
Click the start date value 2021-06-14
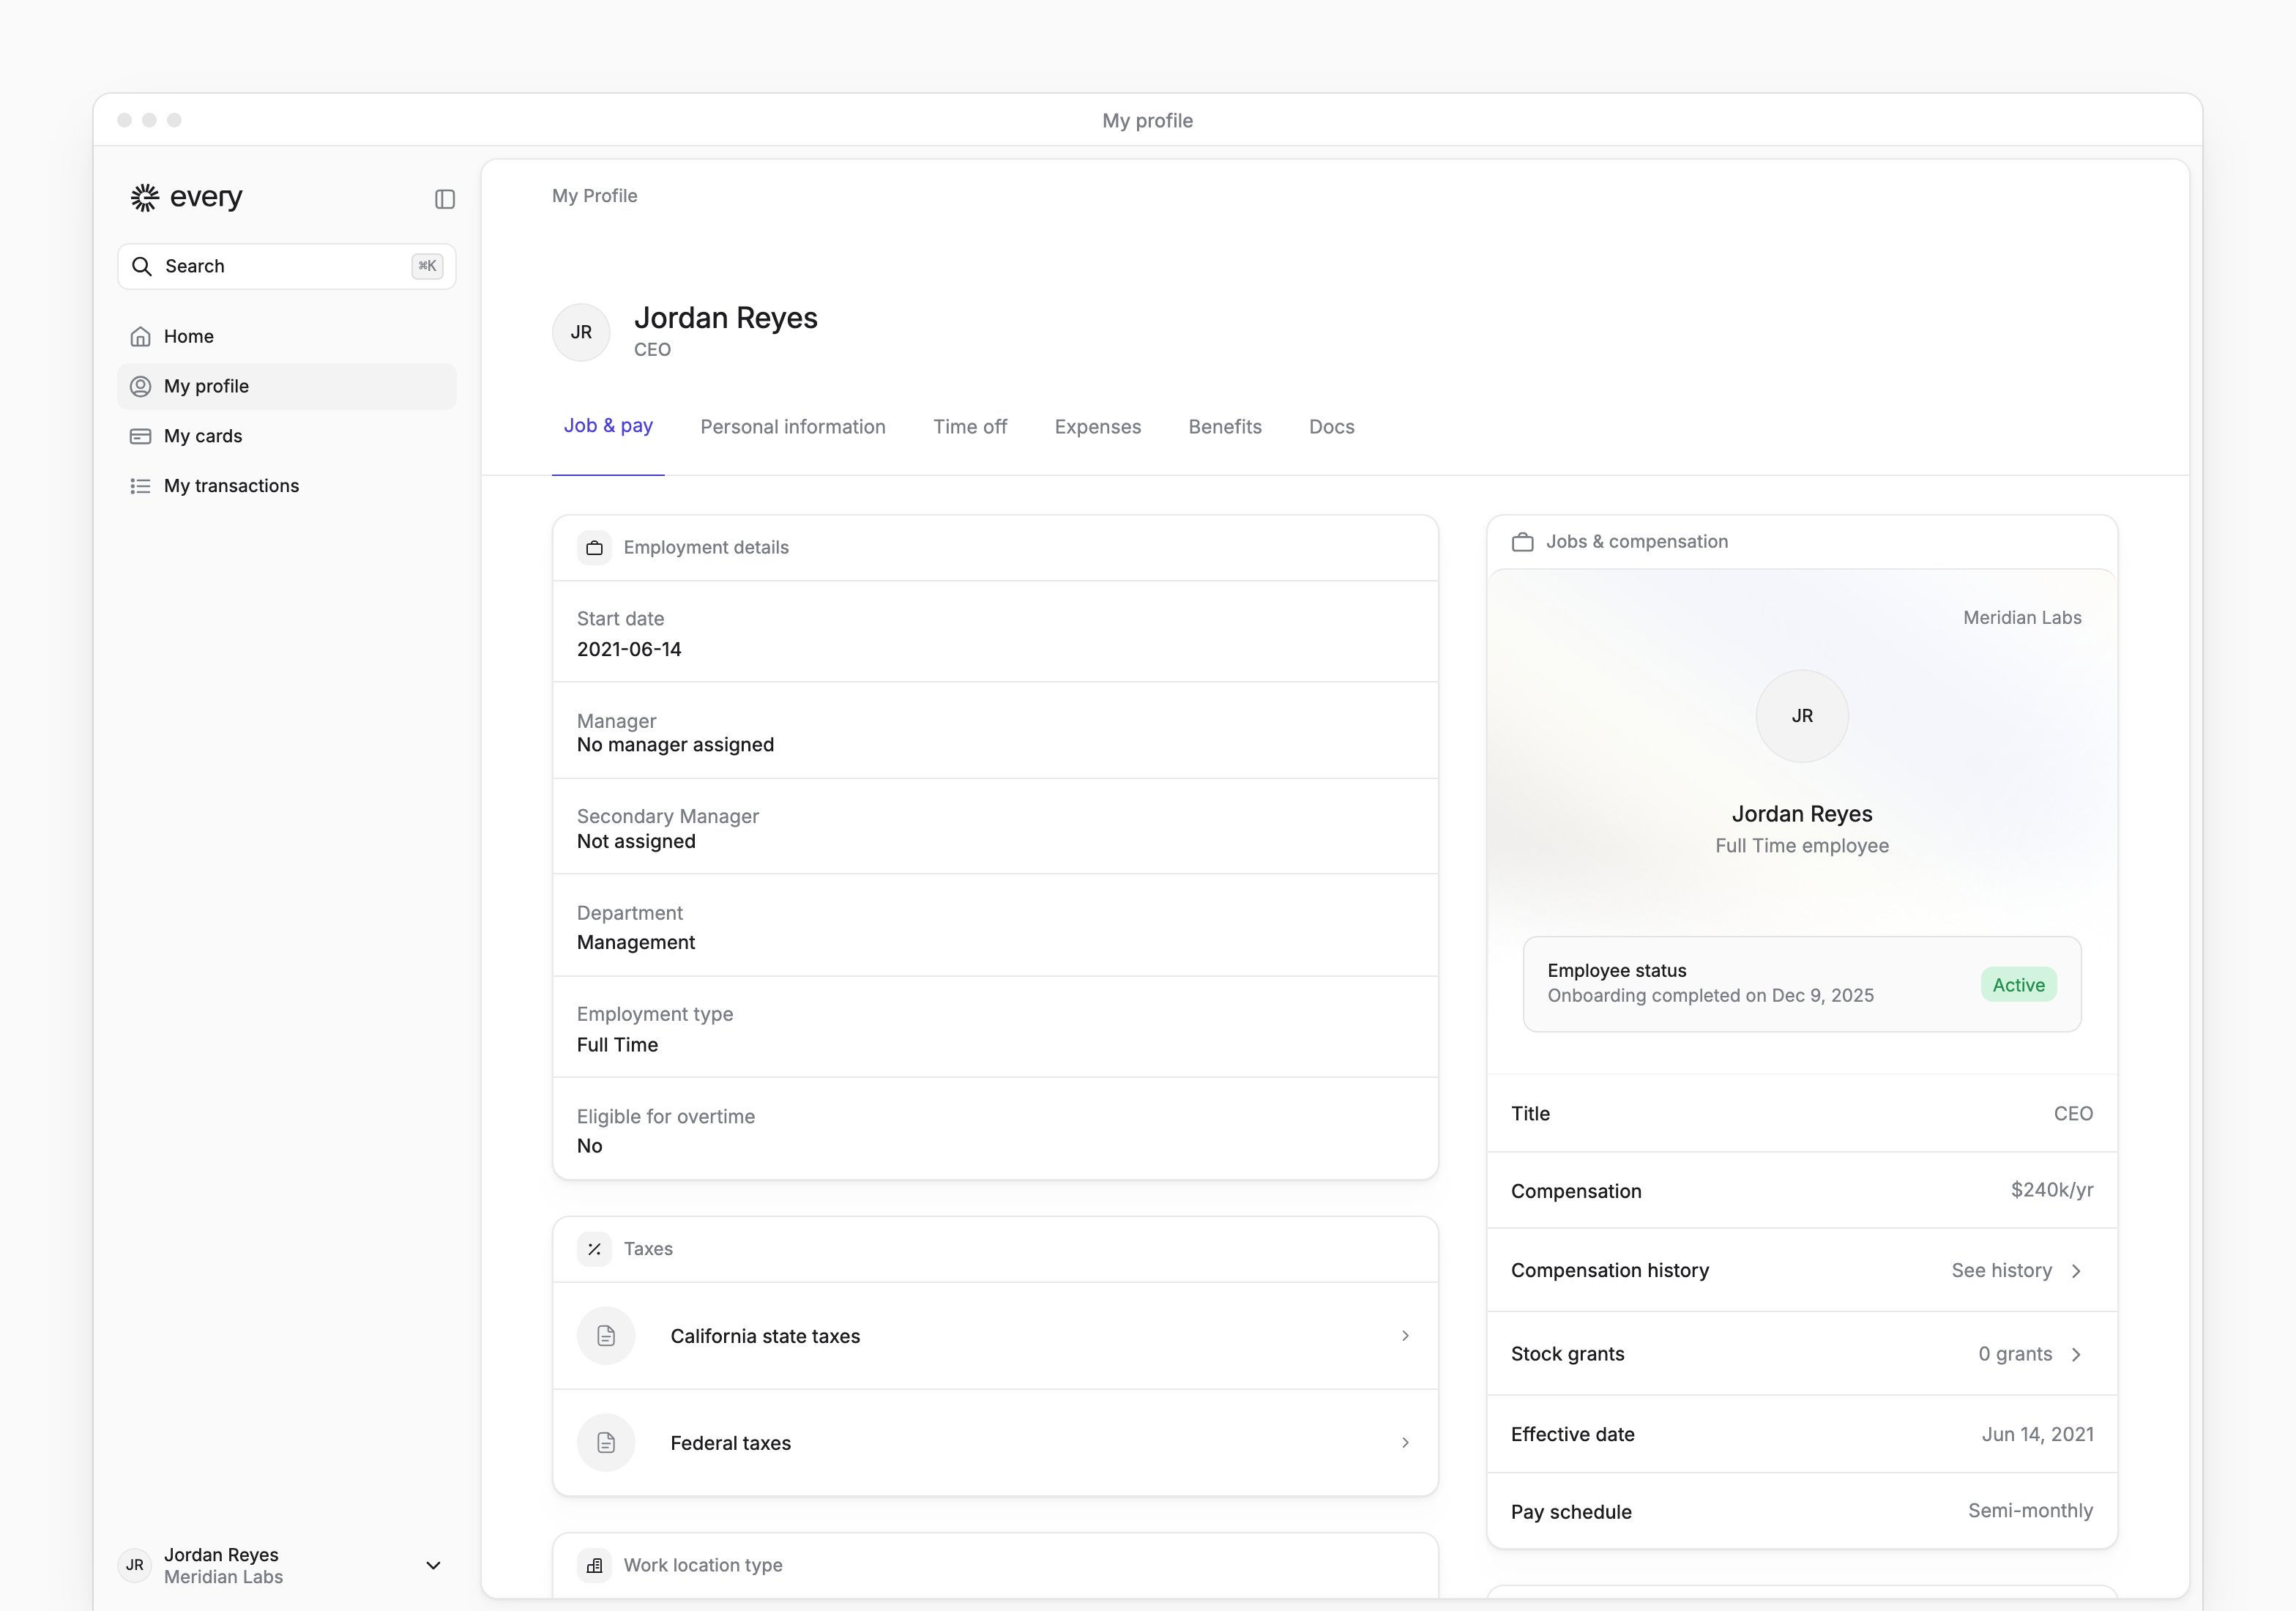[x=629, y=650]
